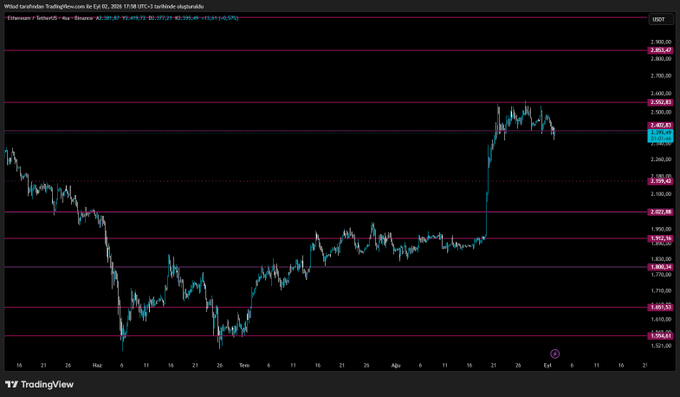Click the 1.521,00 price axis value
Screen dimensions: 680x397
point(661,346)
